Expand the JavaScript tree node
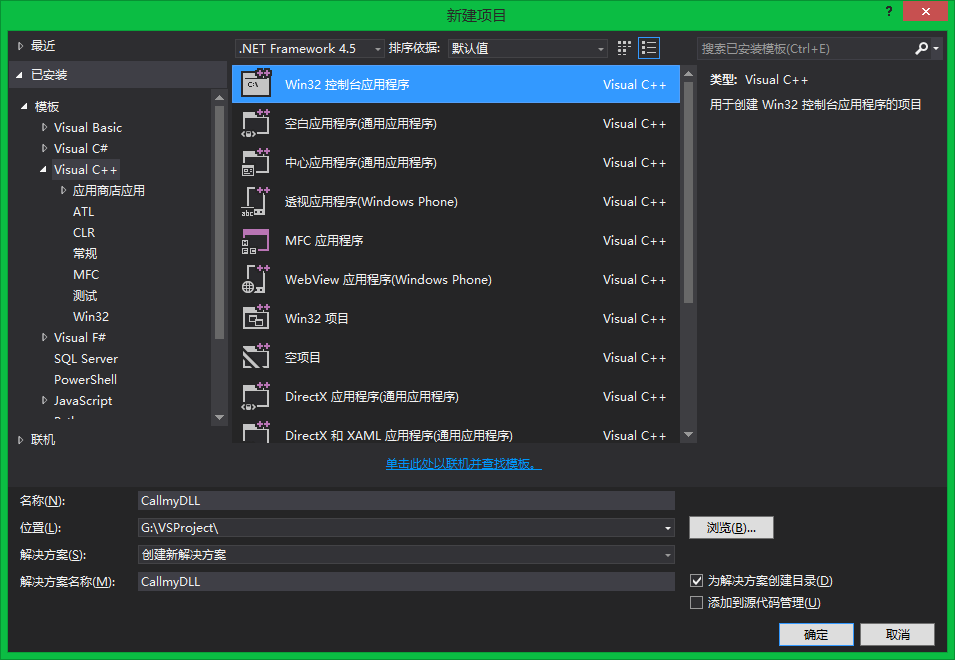 point(44,400)
